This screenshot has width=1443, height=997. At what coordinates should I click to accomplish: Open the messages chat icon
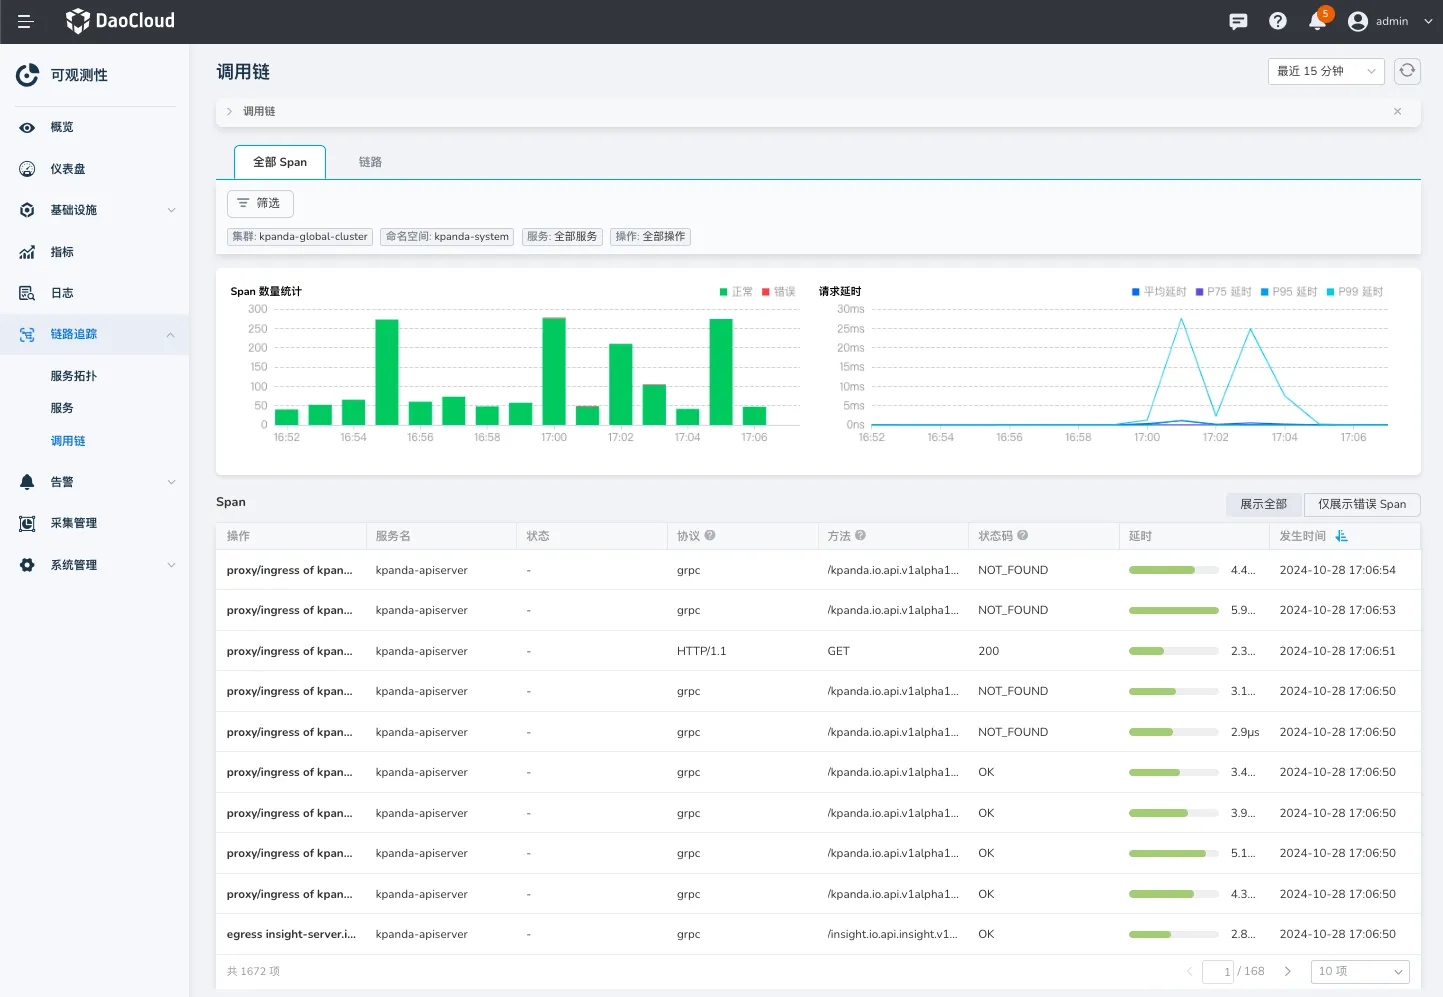click(1238, 21)
